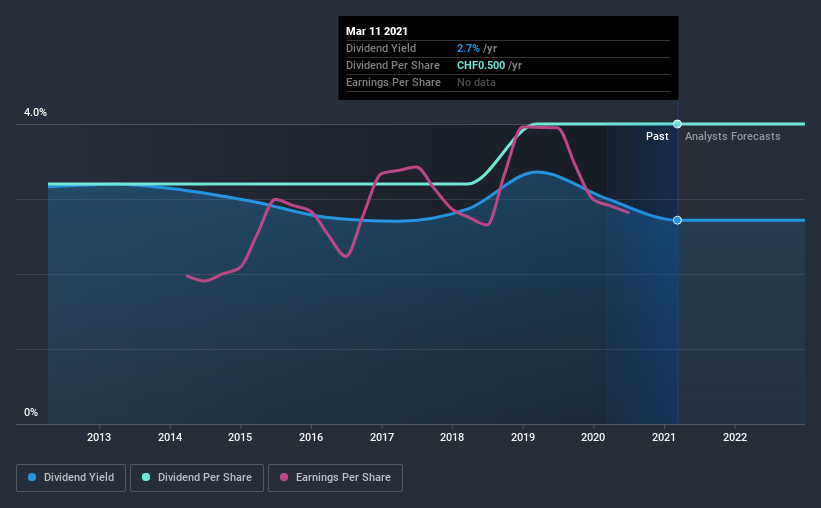Click the 2019 x-axis label
This screenshot has height=508, width=821.
523,437
